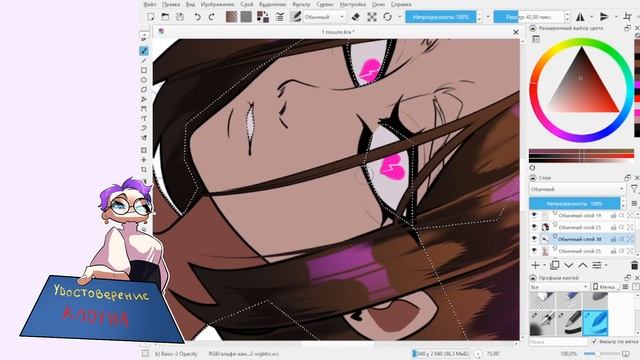Open the Файл menu
Viewport: 640px width, 360px height.
pos(150,4)
